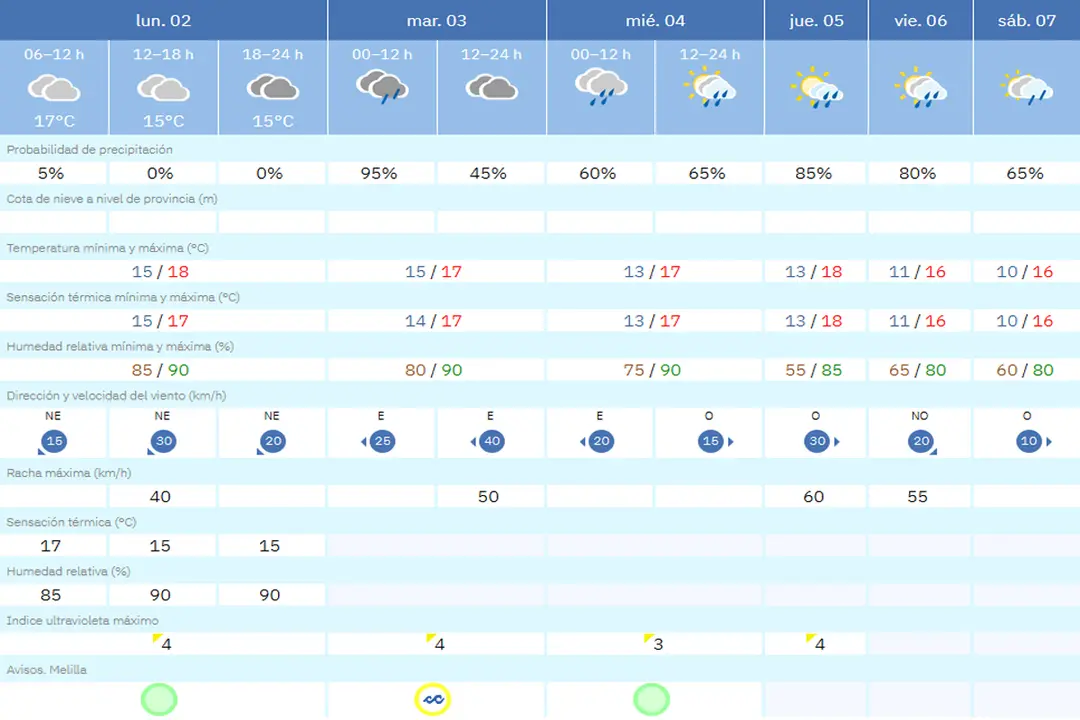The width and height of the screenshot is (1080, 720).
Task: Click the 00–12 h period label under mar. 03
Action: point(382,54)
